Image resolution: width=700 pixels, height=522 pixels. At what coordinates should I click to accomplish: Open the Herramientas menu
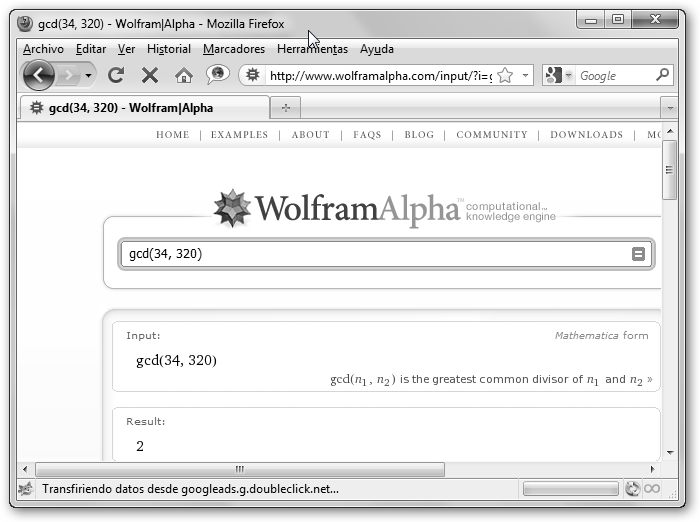(312, 49)
